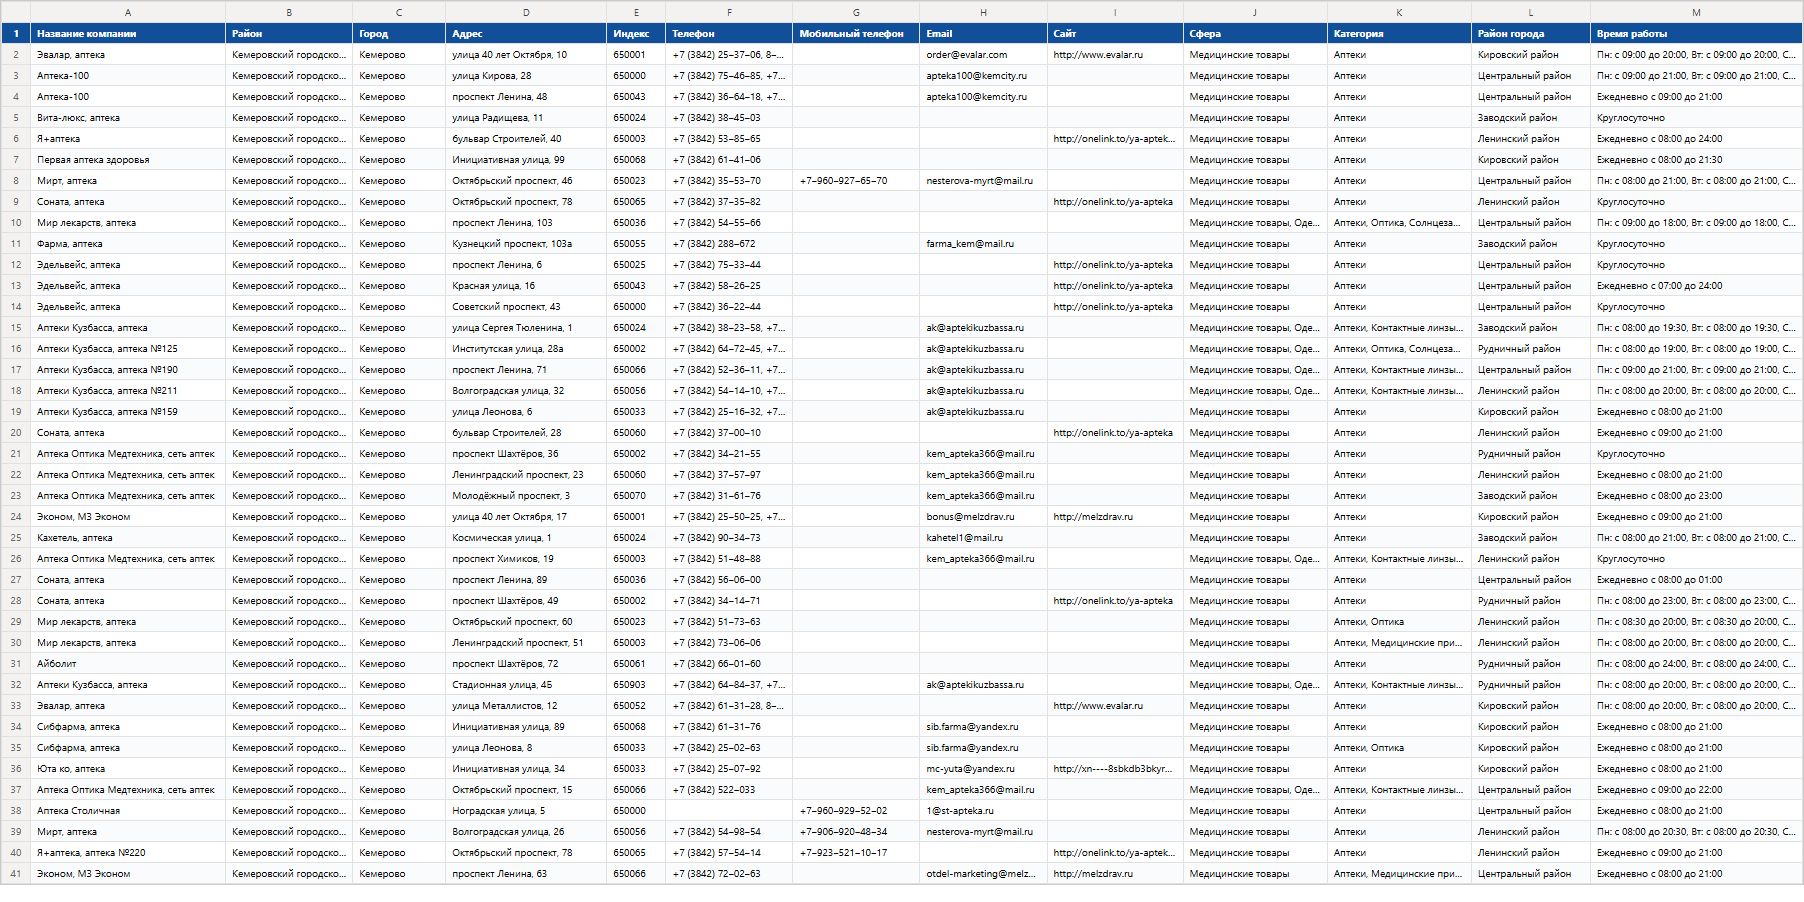The image size is (1804, 902).
Task: Click the cell 'Юта ко, аптека'
Action: 128,769
